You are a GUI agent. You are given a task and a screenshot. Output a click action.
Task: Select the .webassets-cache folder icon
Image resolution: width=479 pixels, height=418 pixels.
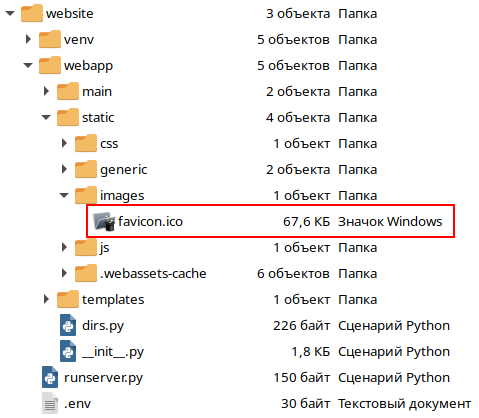click(x=86, y=273)
